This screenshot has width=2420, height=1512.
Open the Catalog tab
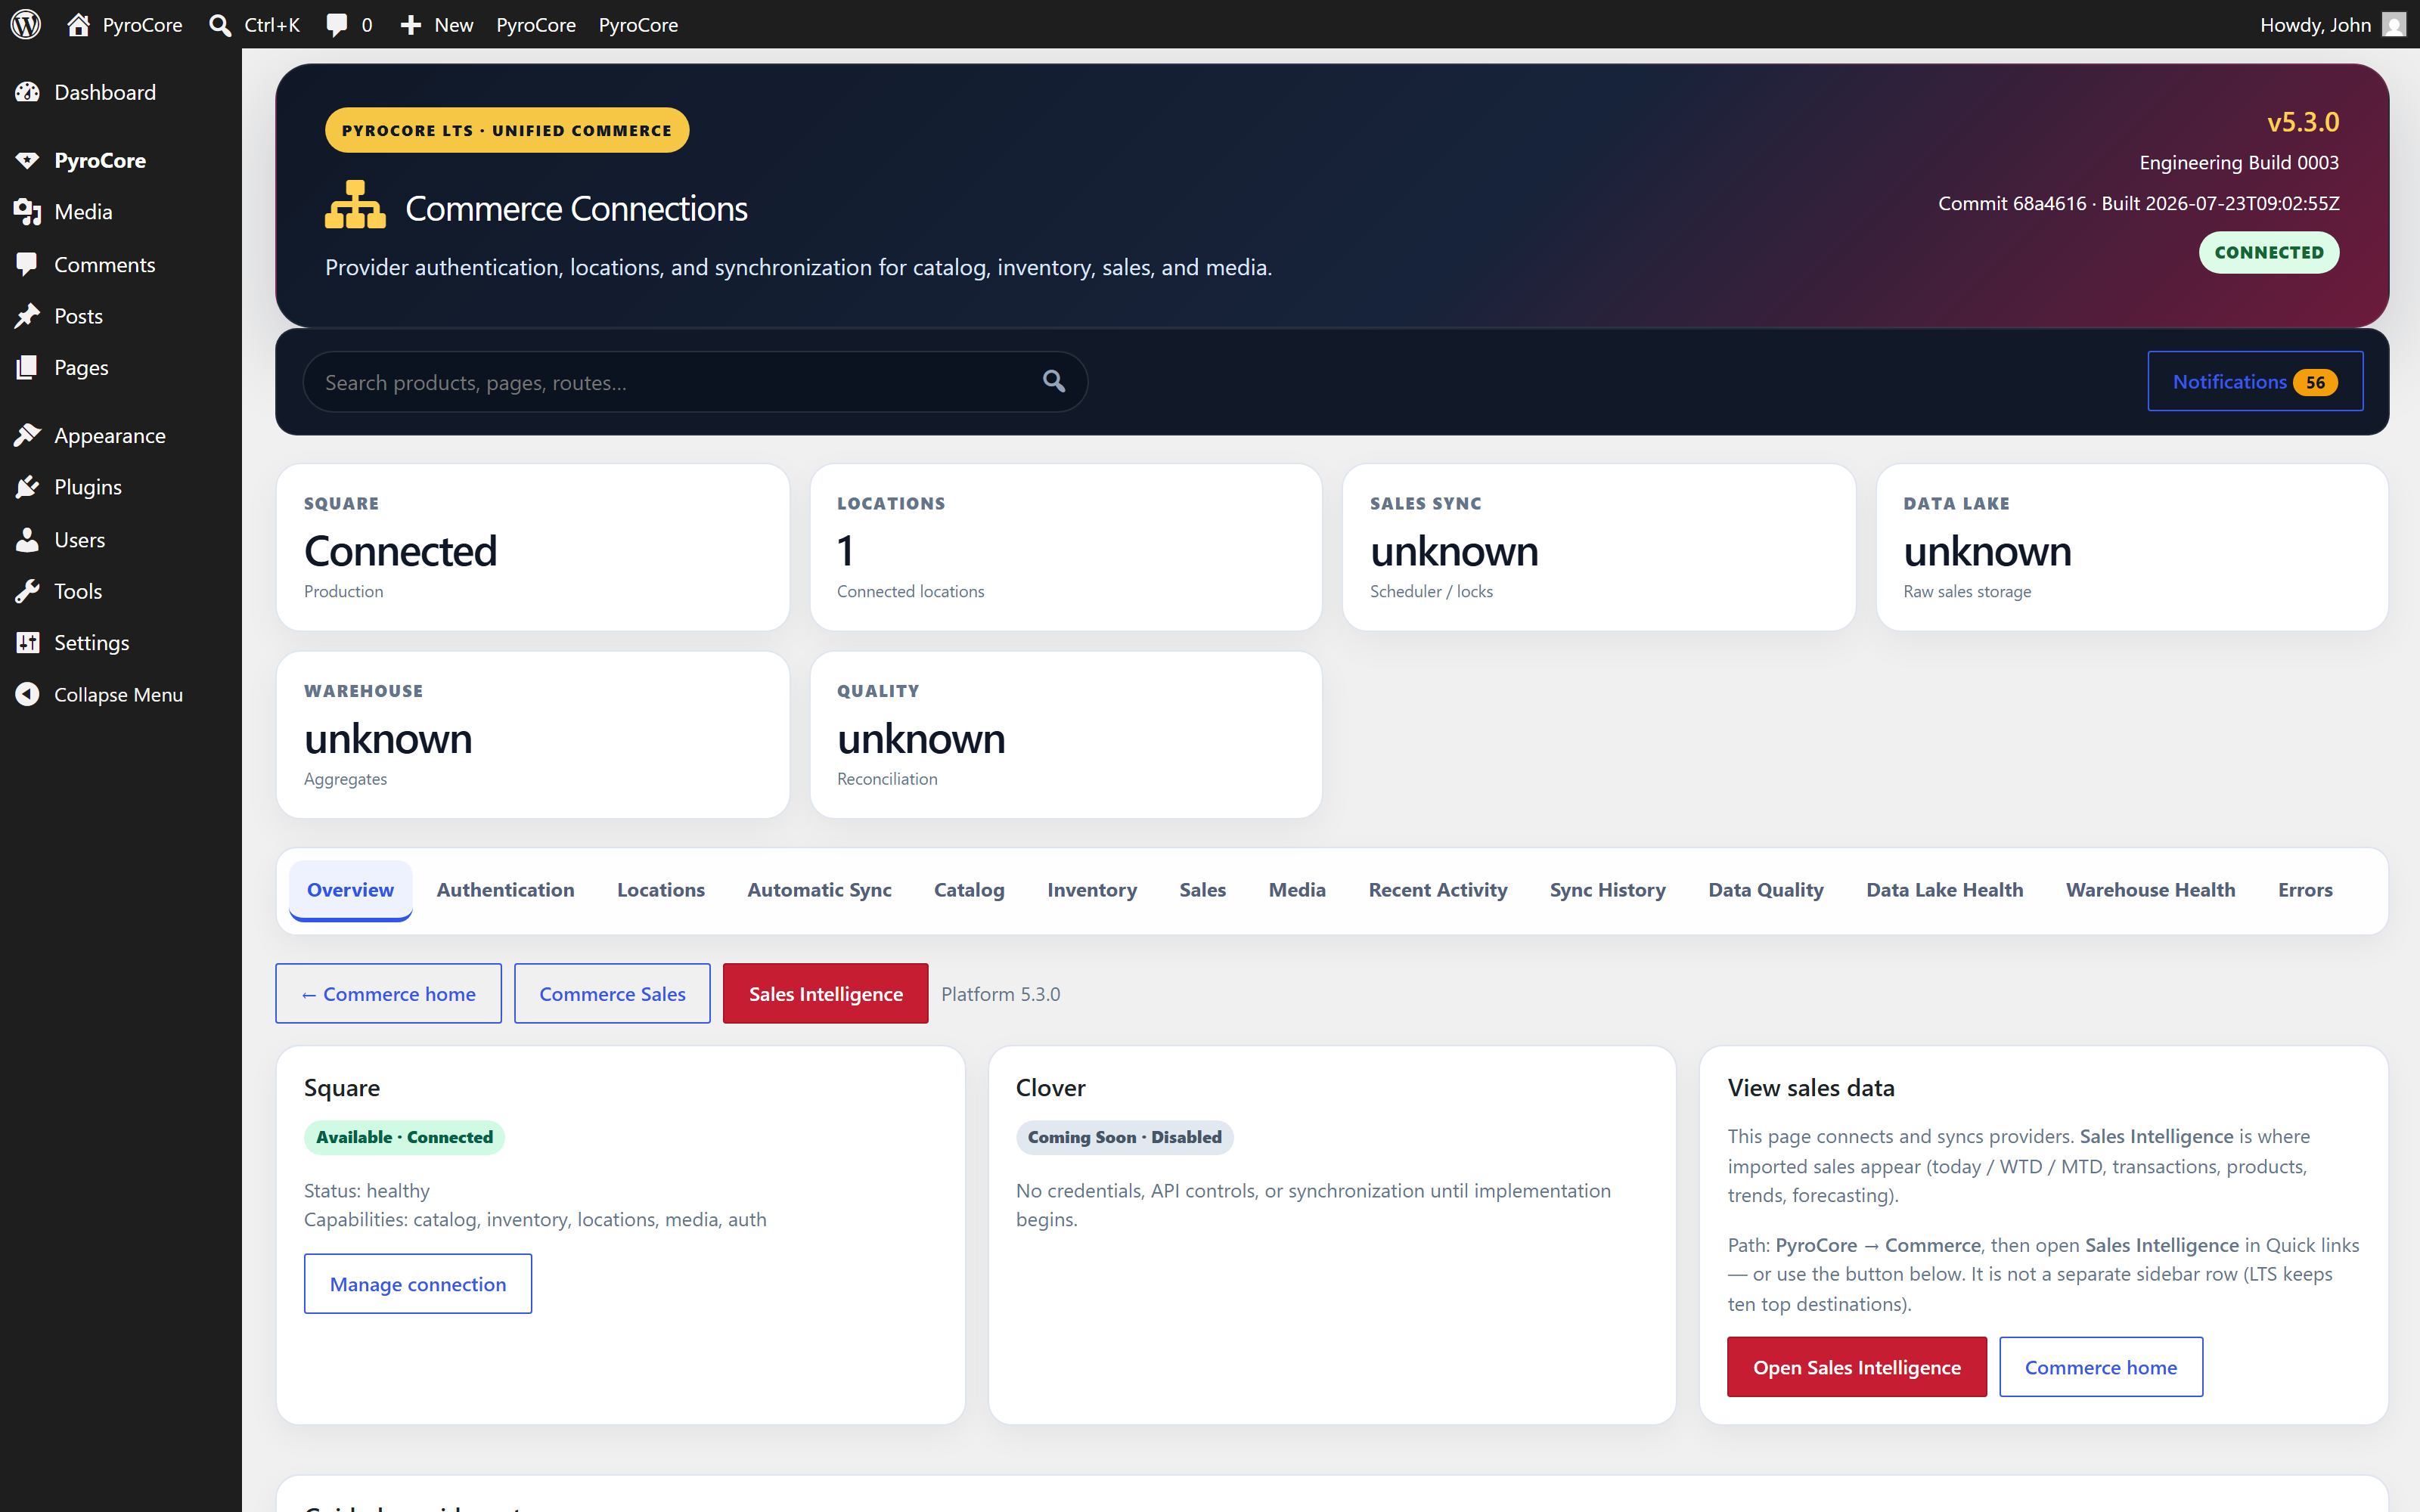[x=969, y=890]
